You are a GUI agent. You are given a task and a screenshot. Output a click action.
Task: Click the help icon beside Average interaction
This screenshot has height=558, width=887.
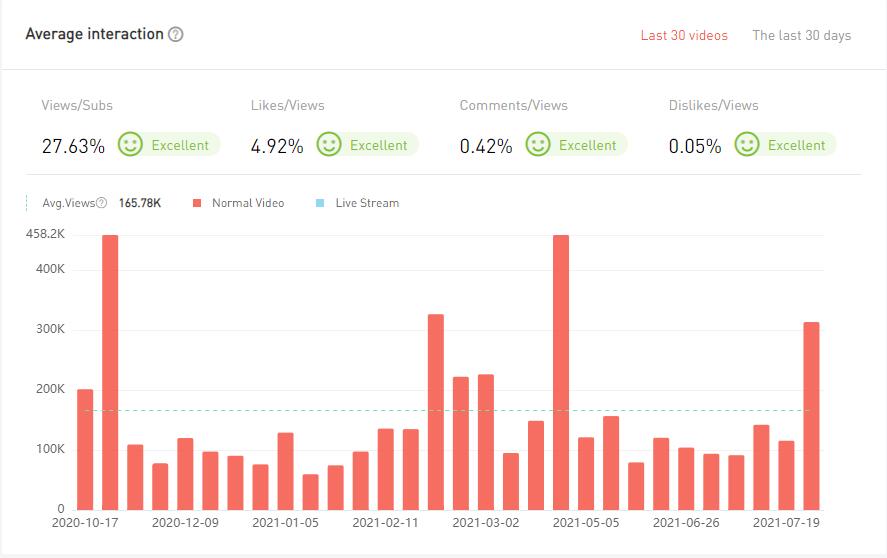click(x=176, y=34)
